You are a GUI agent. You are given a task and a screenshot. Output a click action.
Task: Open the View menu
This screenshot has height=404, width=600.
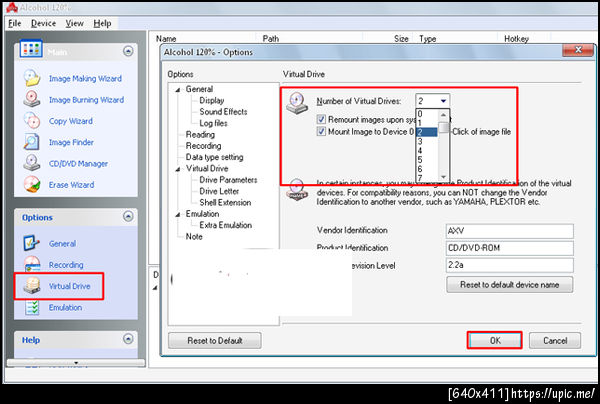pos(74,23)
